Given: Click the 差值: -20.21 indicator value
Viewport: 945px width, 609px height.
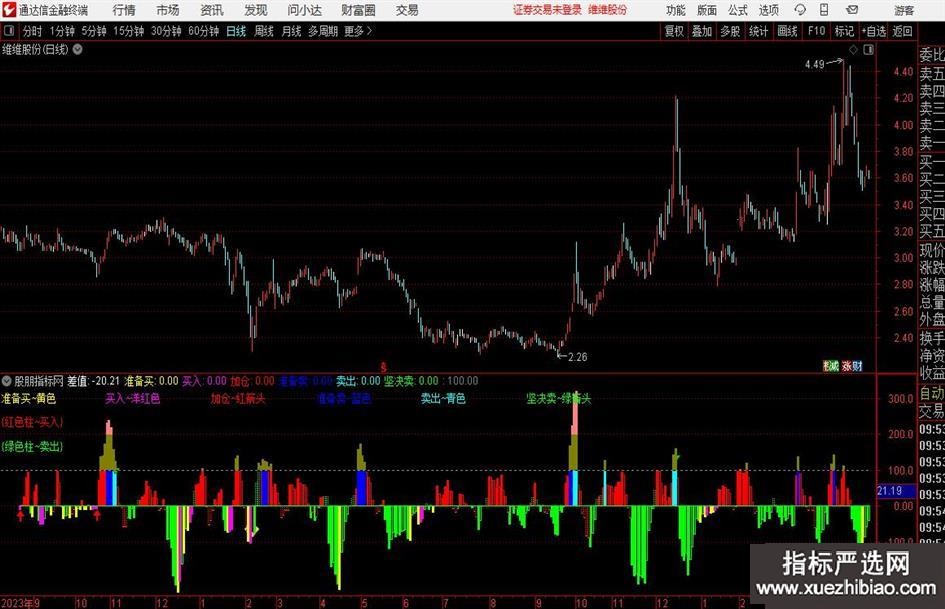Looking at the screenshot, I should click(93, 381).
